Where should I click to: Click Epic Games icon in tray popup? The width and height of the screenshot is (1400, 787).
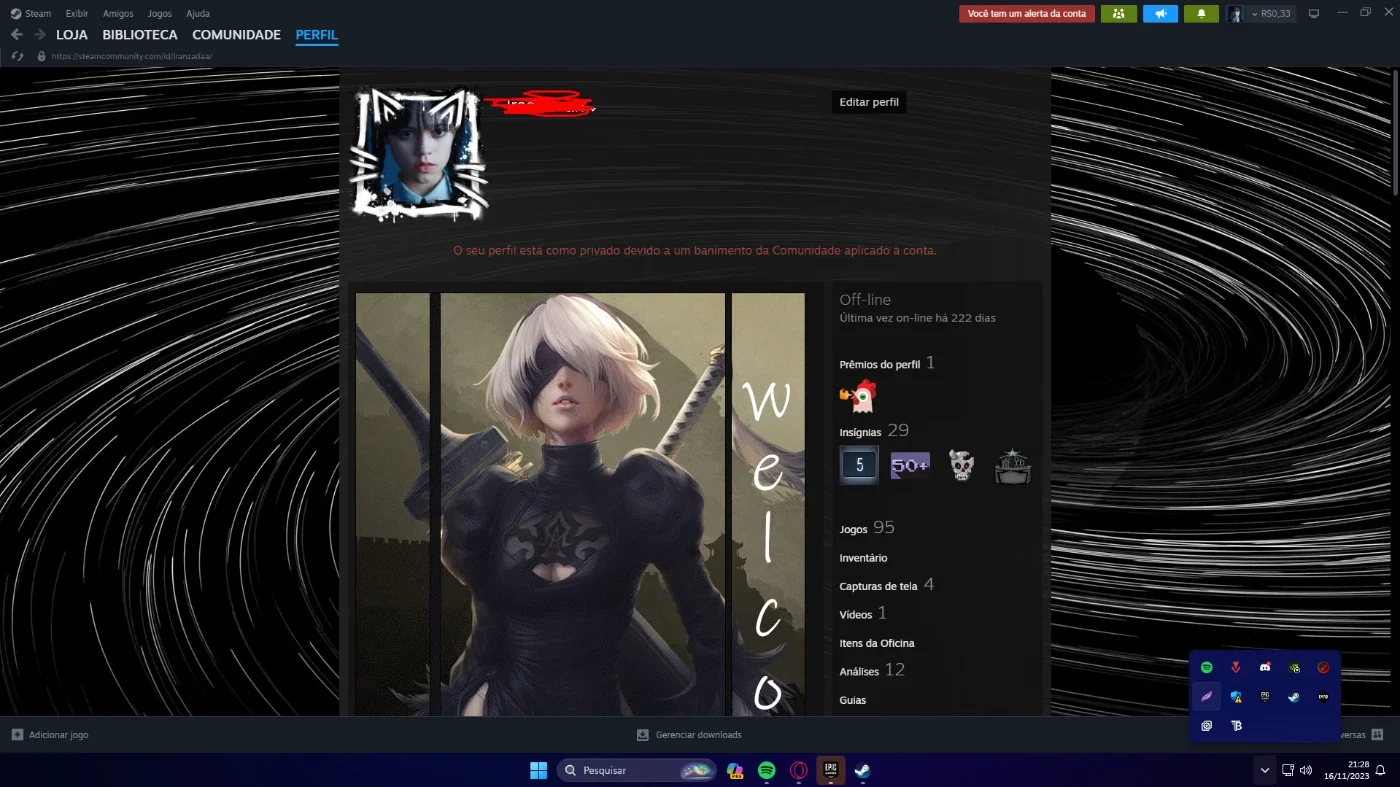pyautogui.click(x=1265, y=696)
